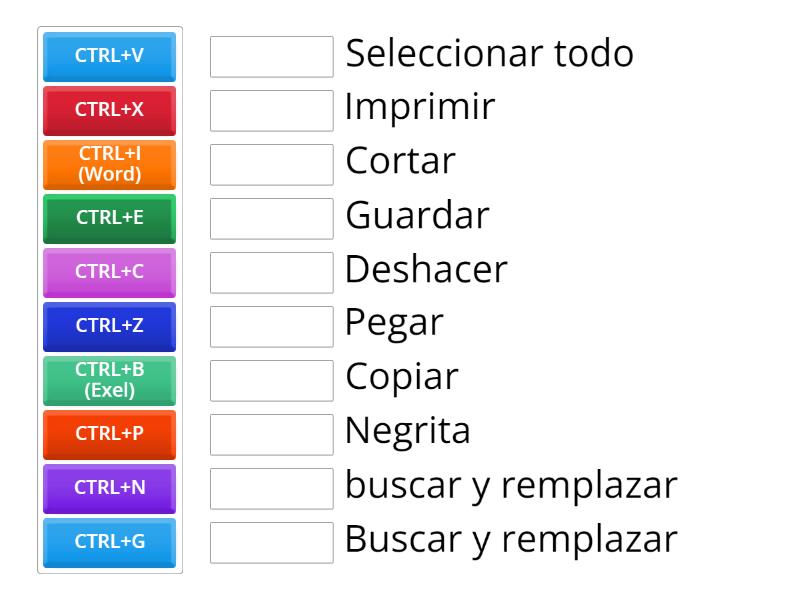Select the empty box beside Cortar
This screenshot has height=600, width=800.
[271, 165]
